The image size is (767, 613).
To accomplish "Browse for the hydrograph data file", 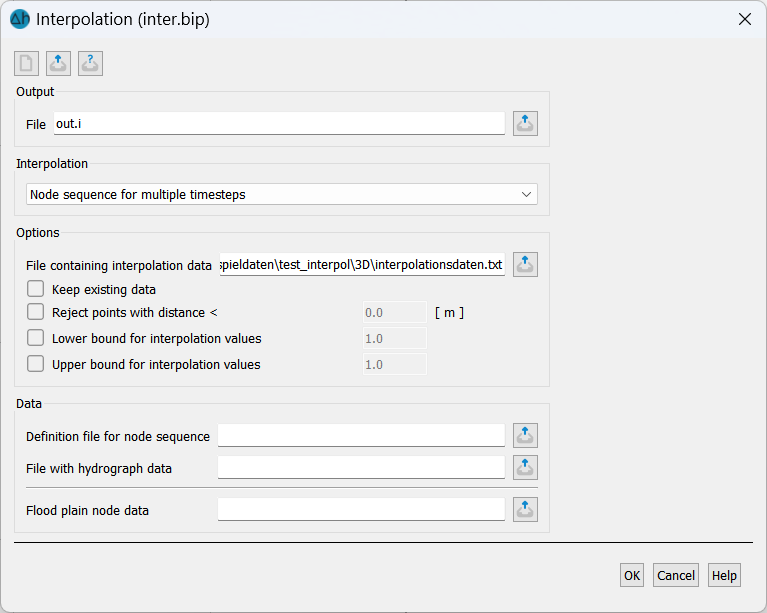I will [525, 467].
